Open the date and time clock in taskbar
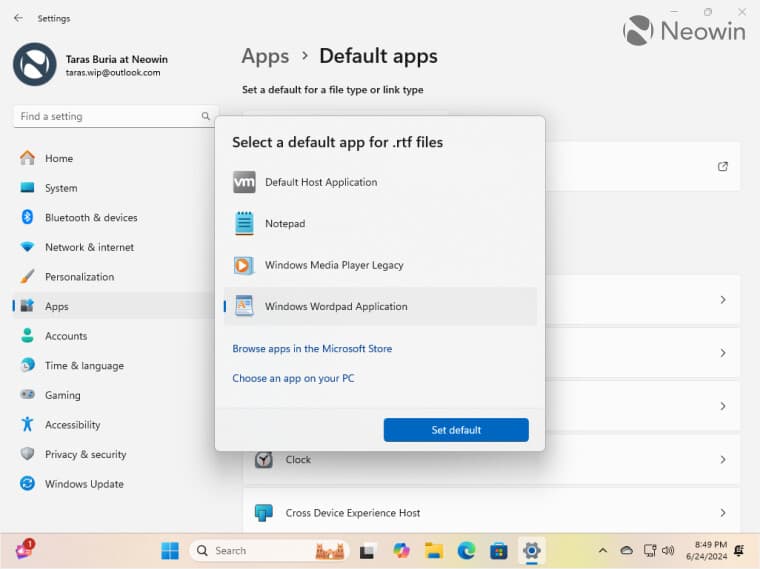 (x=707, y=551)
